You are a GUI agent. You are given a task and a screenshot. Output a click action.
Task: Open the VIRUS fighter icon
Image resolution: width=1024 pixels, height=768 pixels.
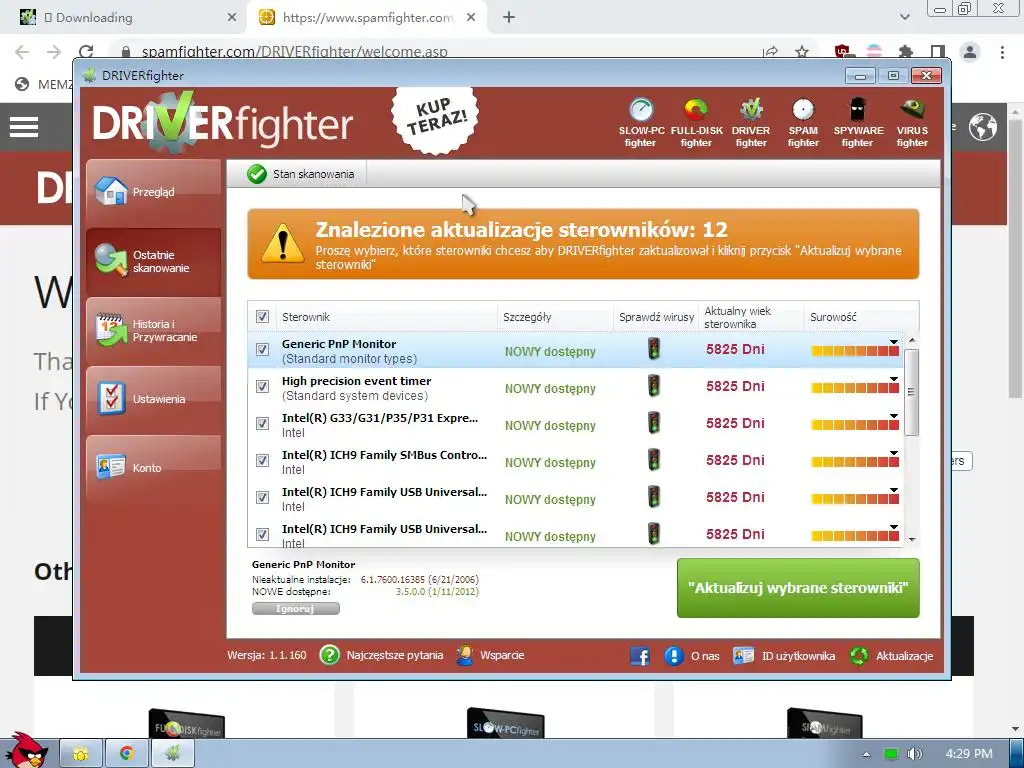coord(912,123)
